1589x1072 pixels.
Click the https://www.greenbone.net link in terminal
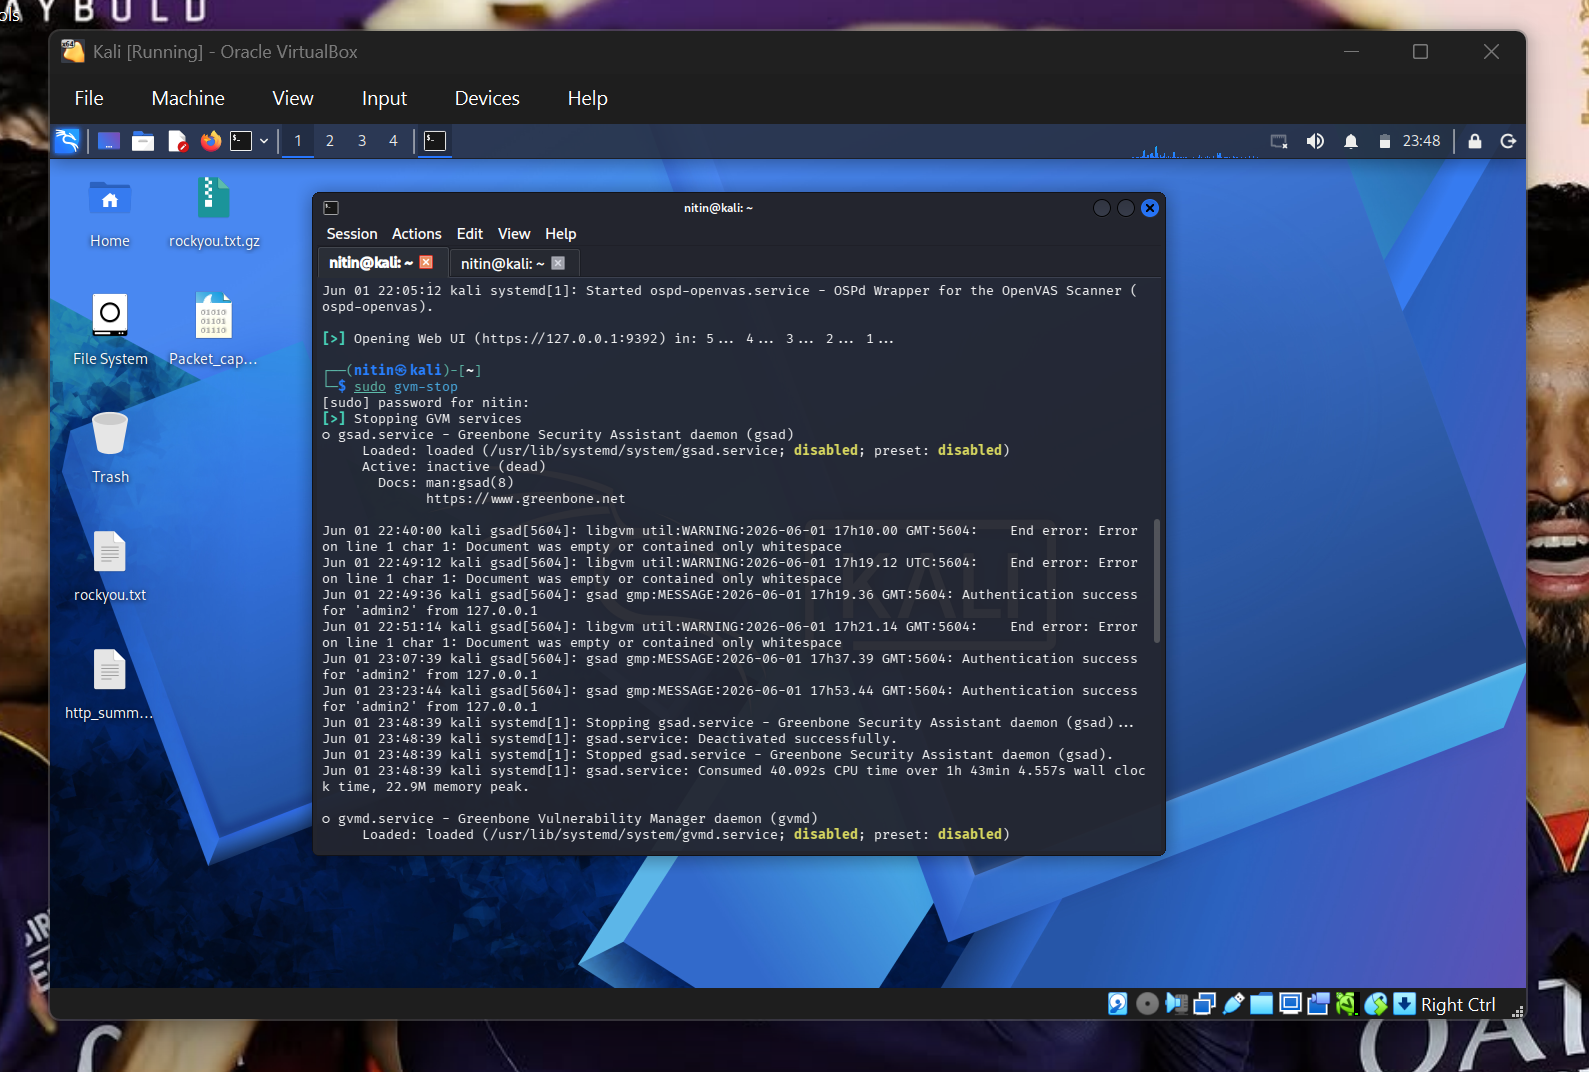526,499
